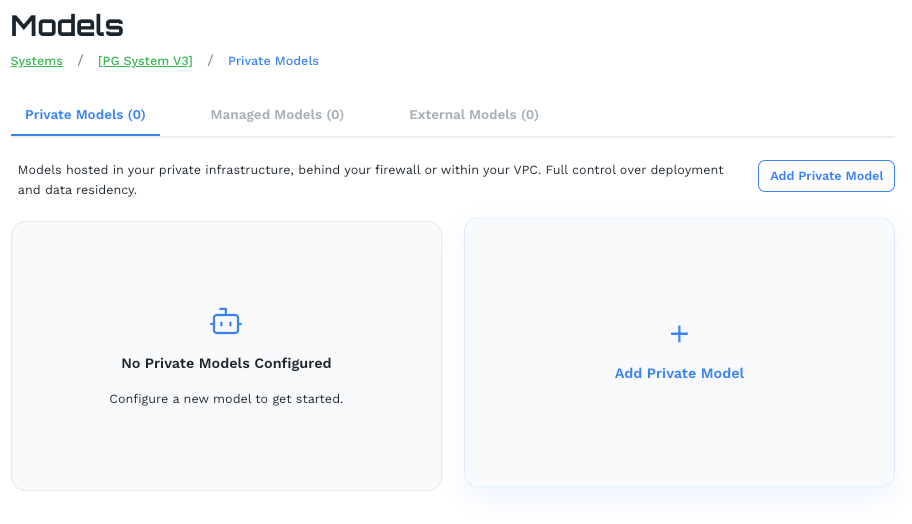Go to Systems via breadcrumb link
Screen dimensions: 912x524
[36, 61]
